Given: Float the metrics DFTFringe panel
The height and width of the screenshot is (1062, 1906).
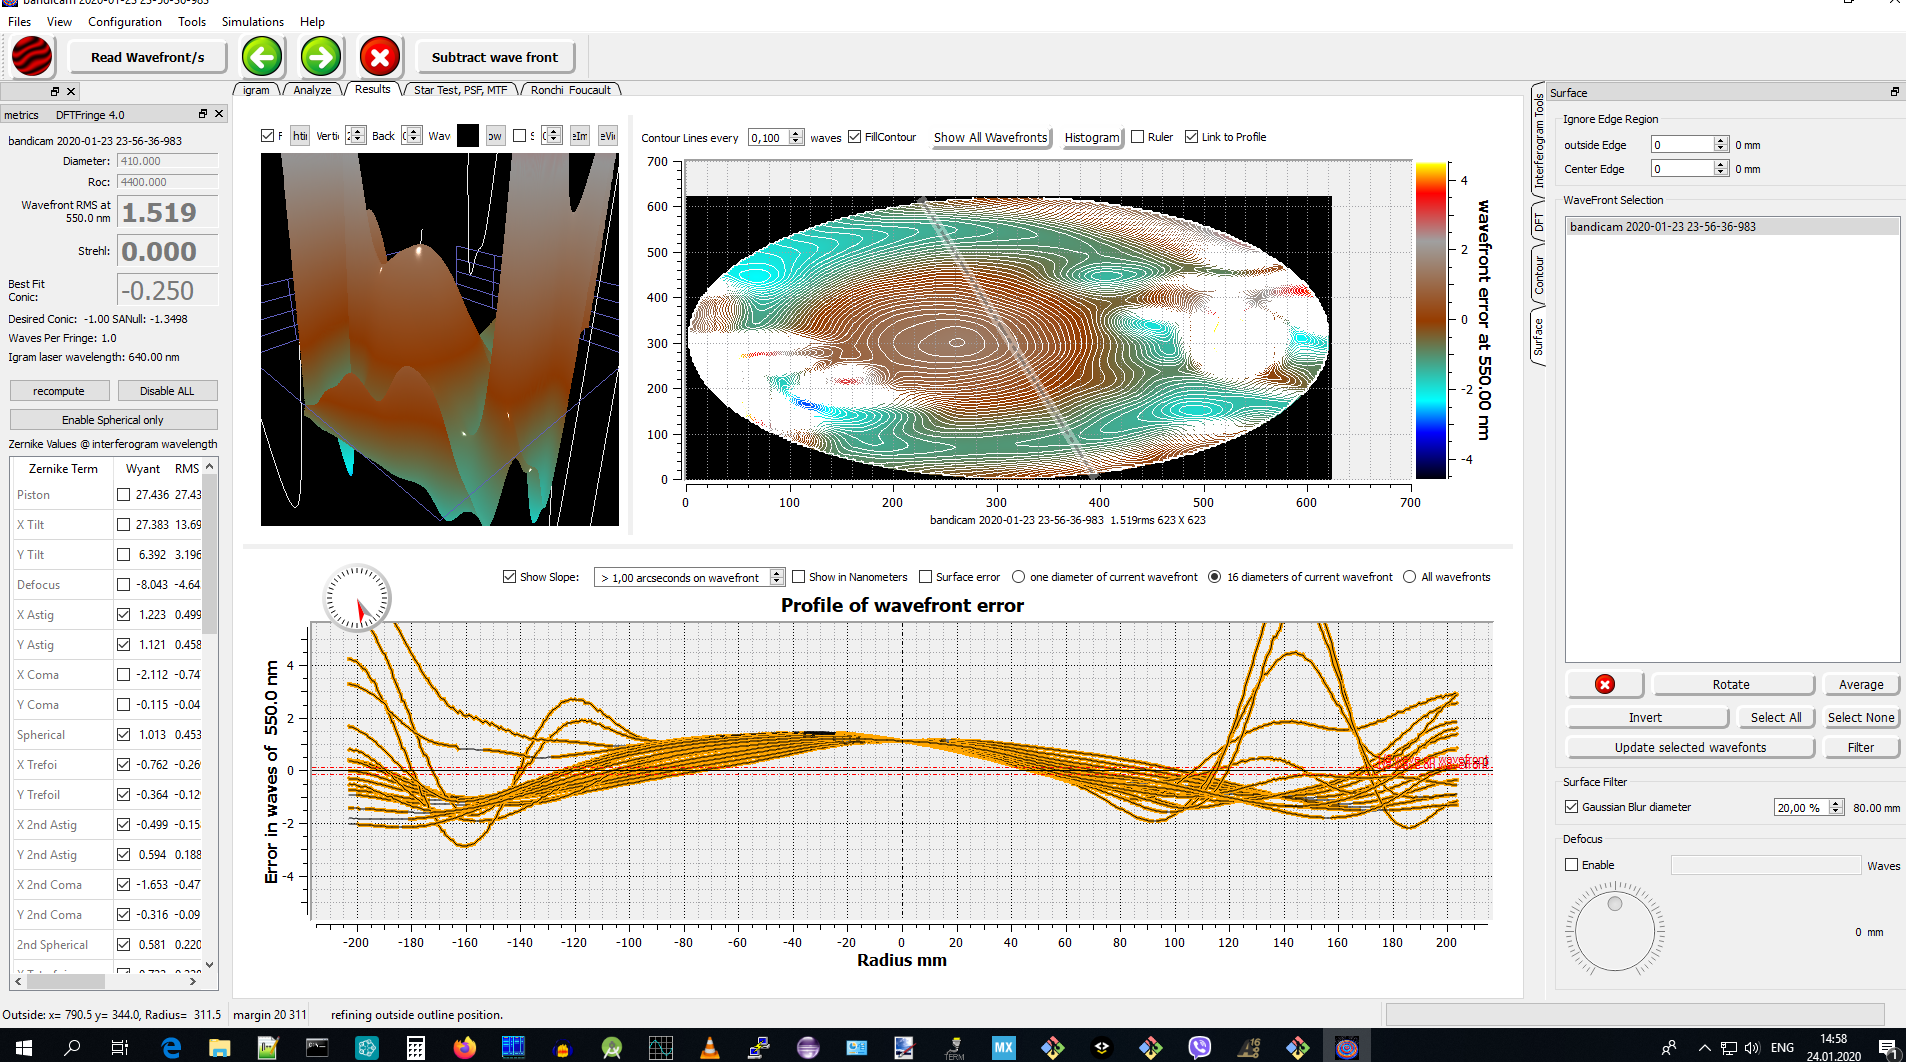Looking at the screenshot, I should coord(203,114).
